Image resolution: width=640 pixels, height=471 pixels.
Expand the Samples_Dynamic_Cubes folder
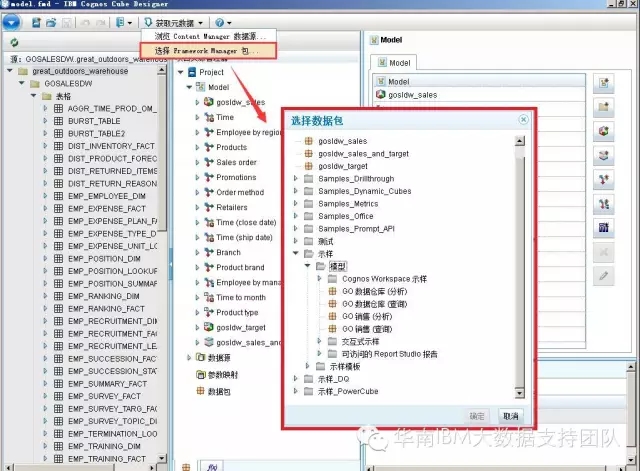296,191
